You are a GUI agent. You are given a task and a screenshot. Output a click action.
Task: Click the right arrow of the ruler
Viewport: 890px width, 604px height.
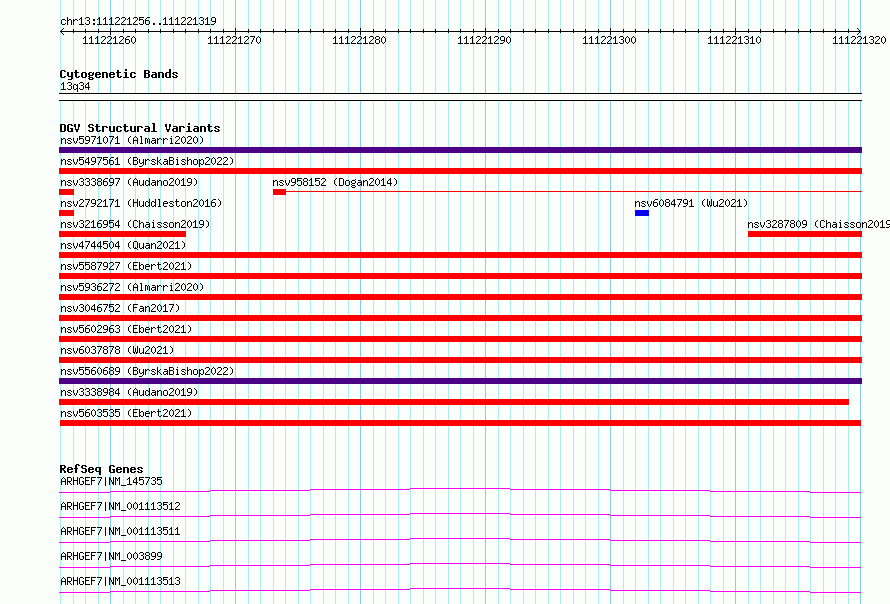tap(859, 32)
